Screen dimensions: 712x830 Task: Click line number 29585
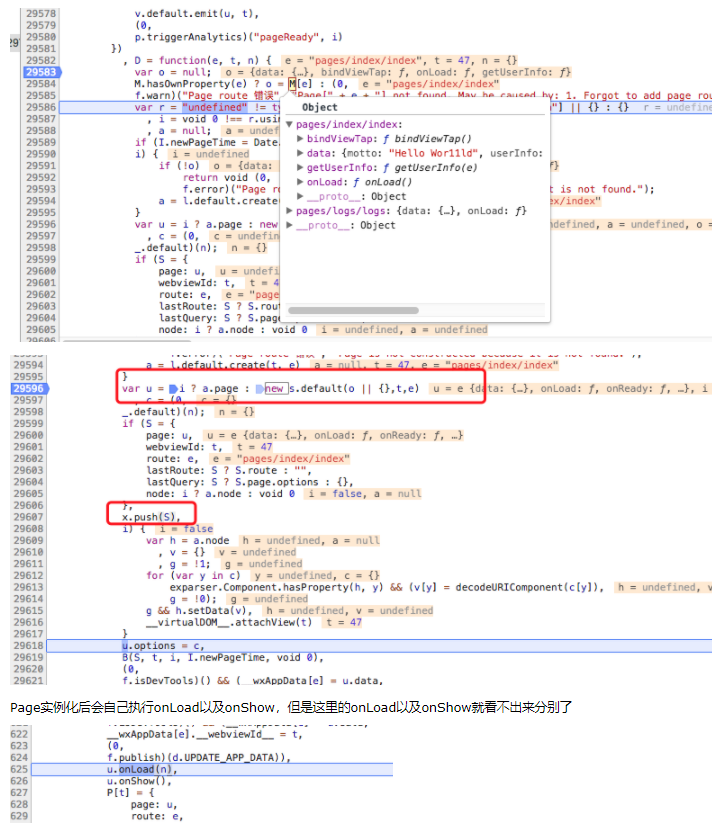click(41, 95)
